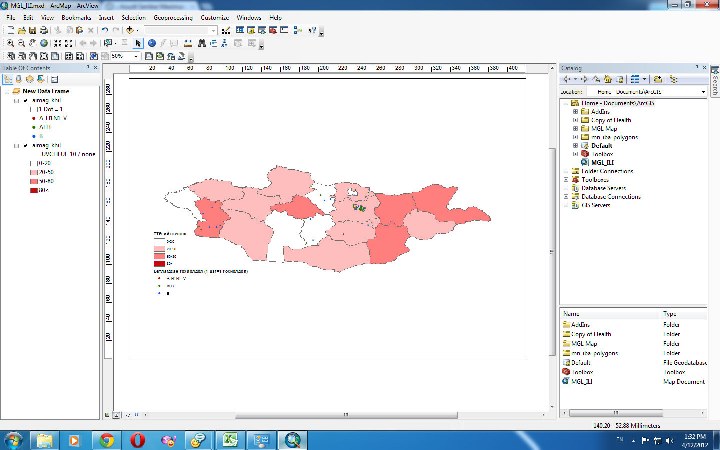Image resolution: width=720 pixels, height=450 pixels.
Task: Click the Print icon
Action: (x=43, y=30)
